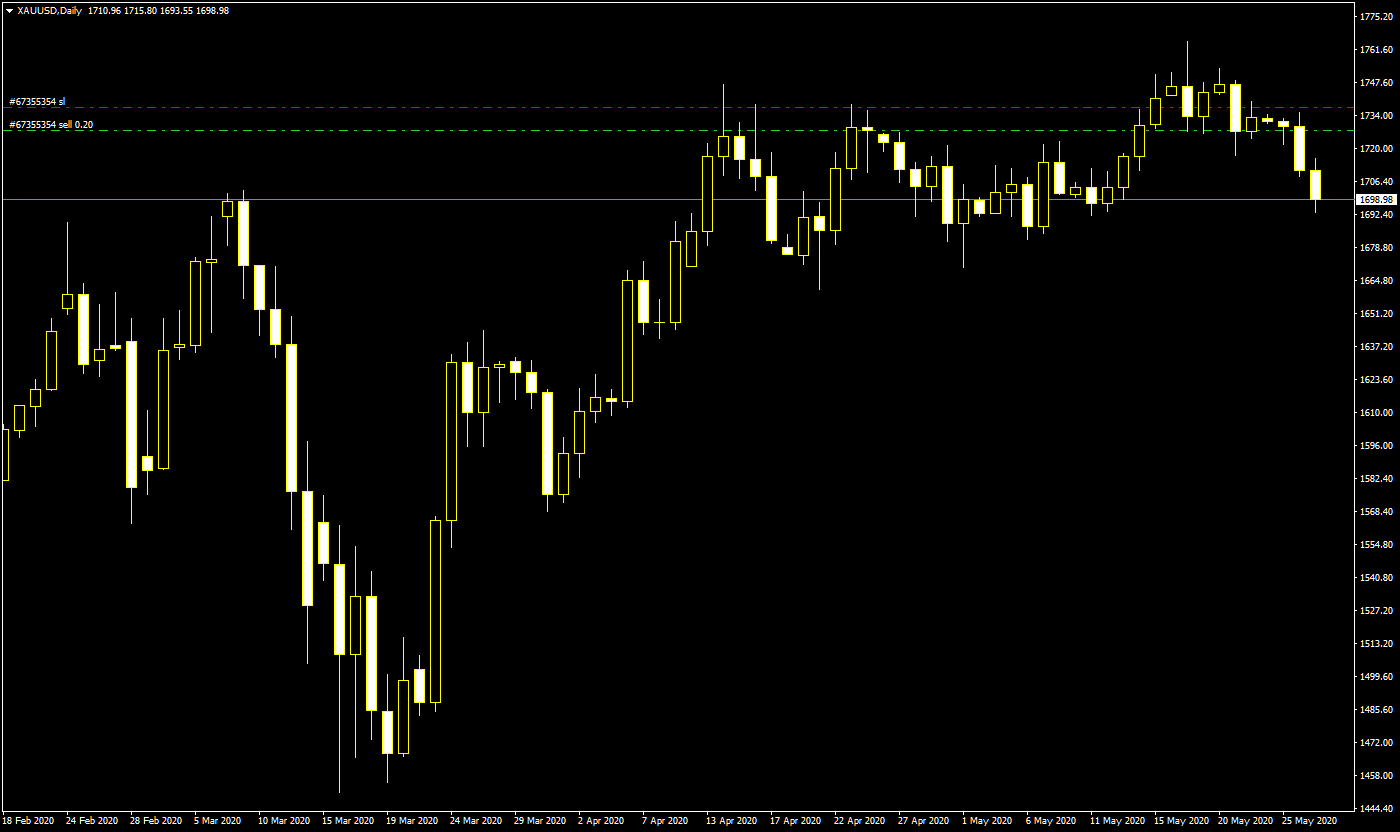Viewport: 1400px width, 832px height.
Task: Click the current price tag 1698.98 on axis
Action: click(1377, 200)
